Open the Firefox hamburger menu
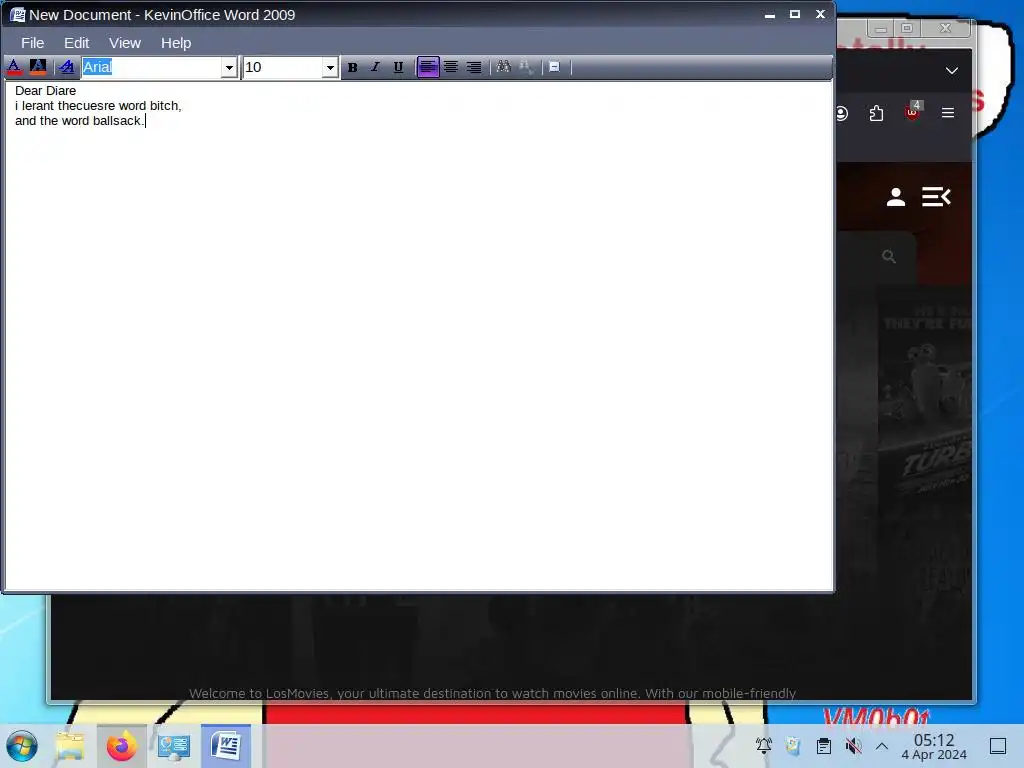The image size is (1024, 768). (948, 113)
